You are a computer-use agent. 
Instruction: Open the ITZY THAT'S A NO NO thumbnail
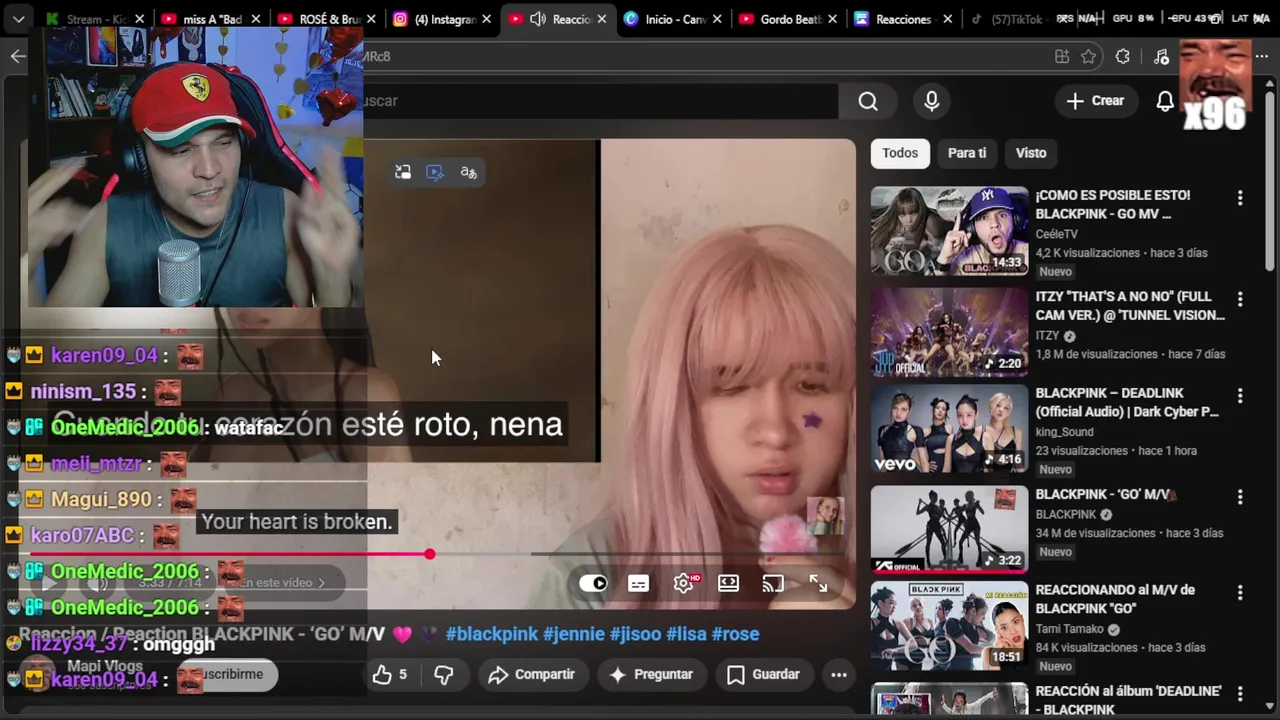coord(949,332)
